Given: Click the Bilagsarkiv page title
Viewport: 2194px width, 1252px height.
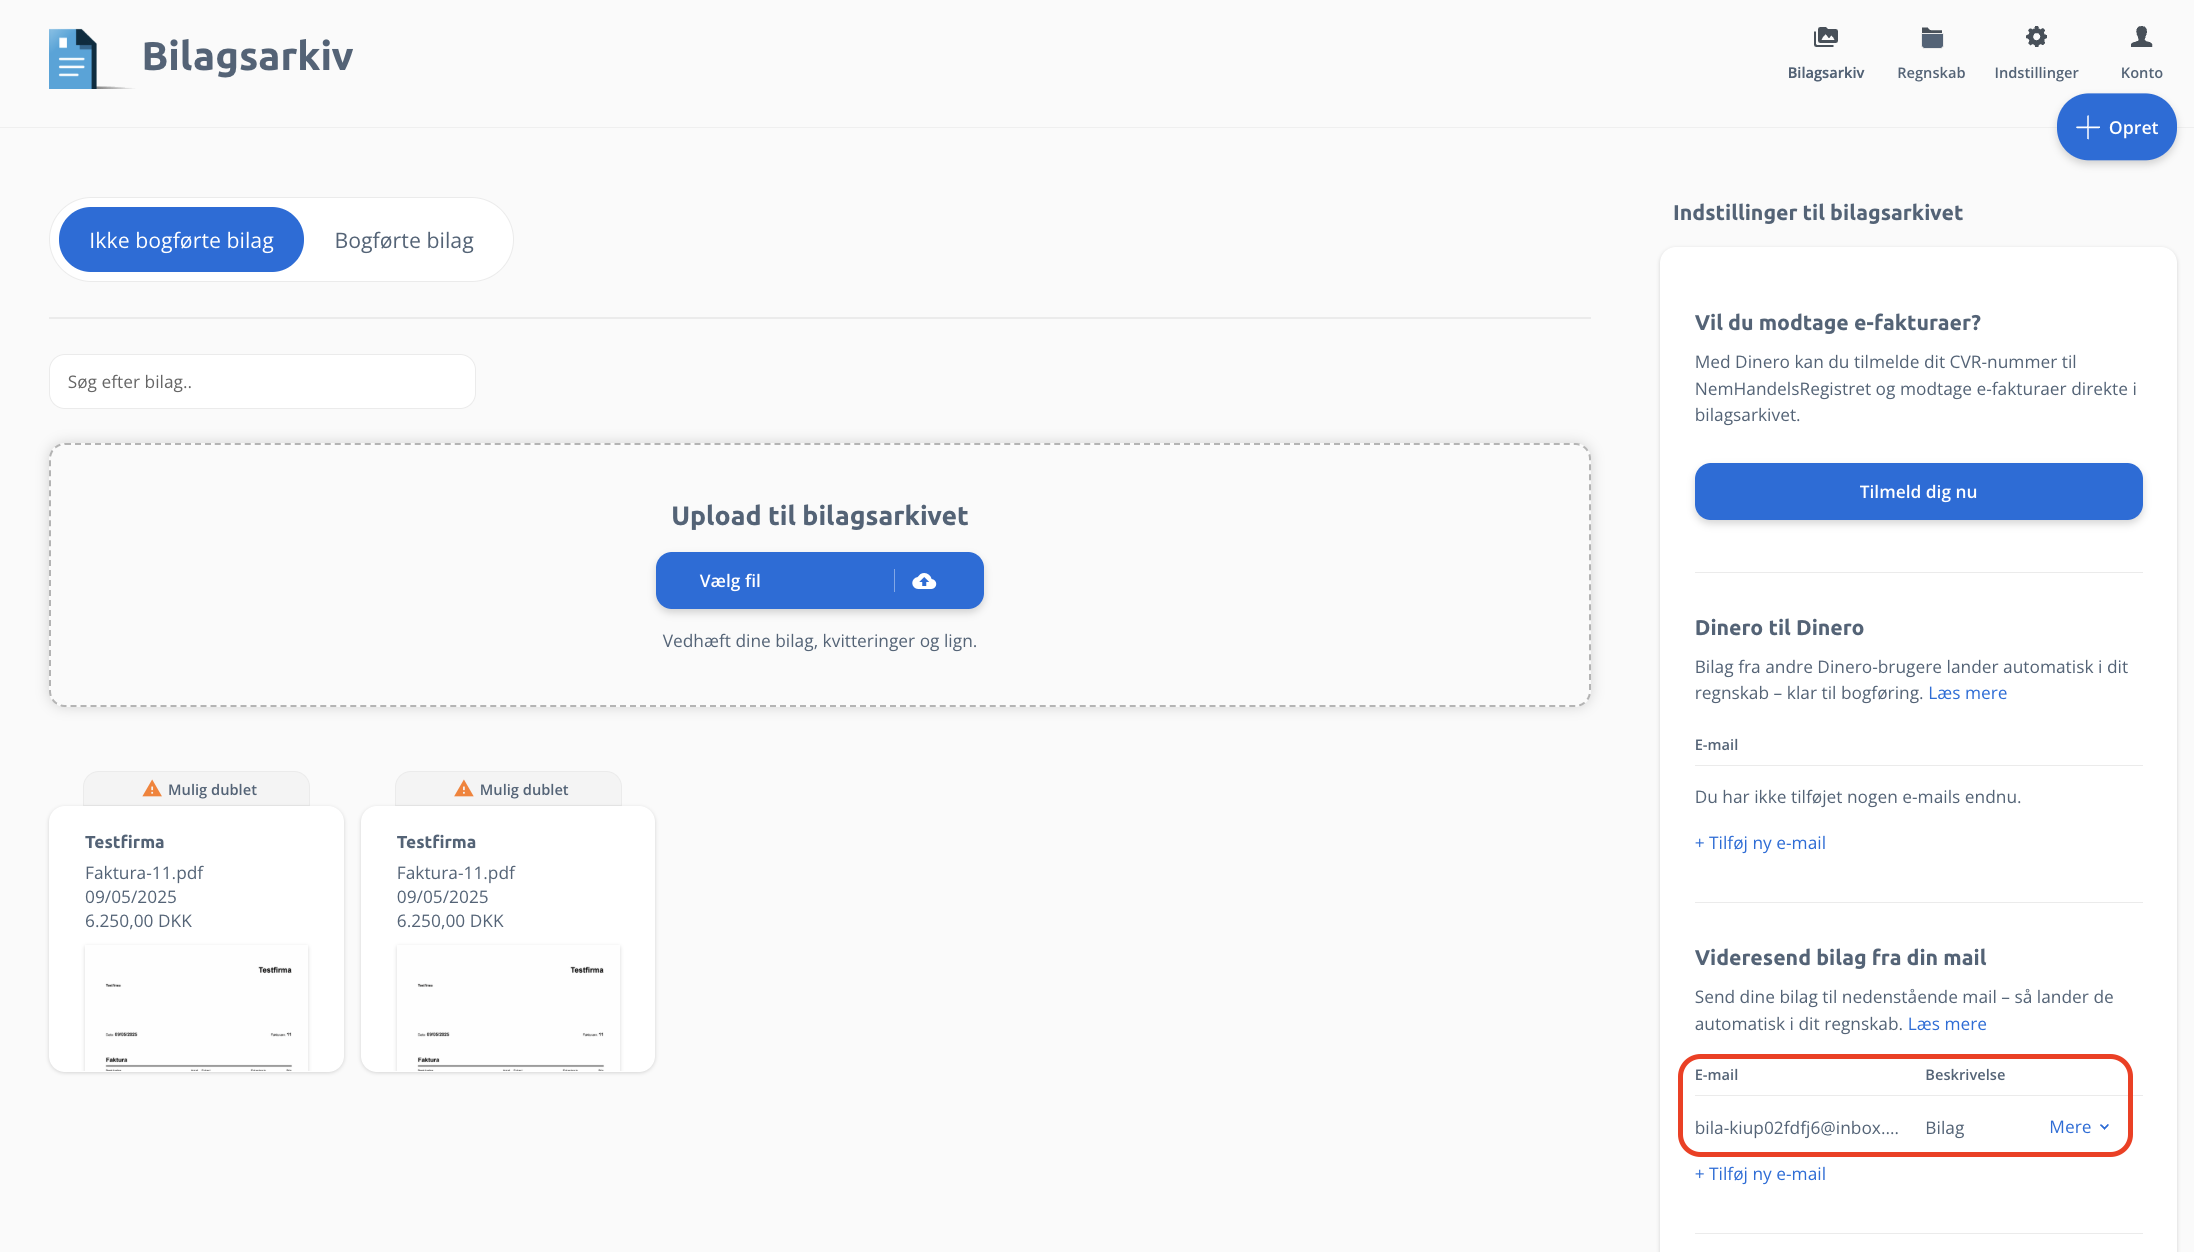Looking at the screenshot, I should 247,56.
